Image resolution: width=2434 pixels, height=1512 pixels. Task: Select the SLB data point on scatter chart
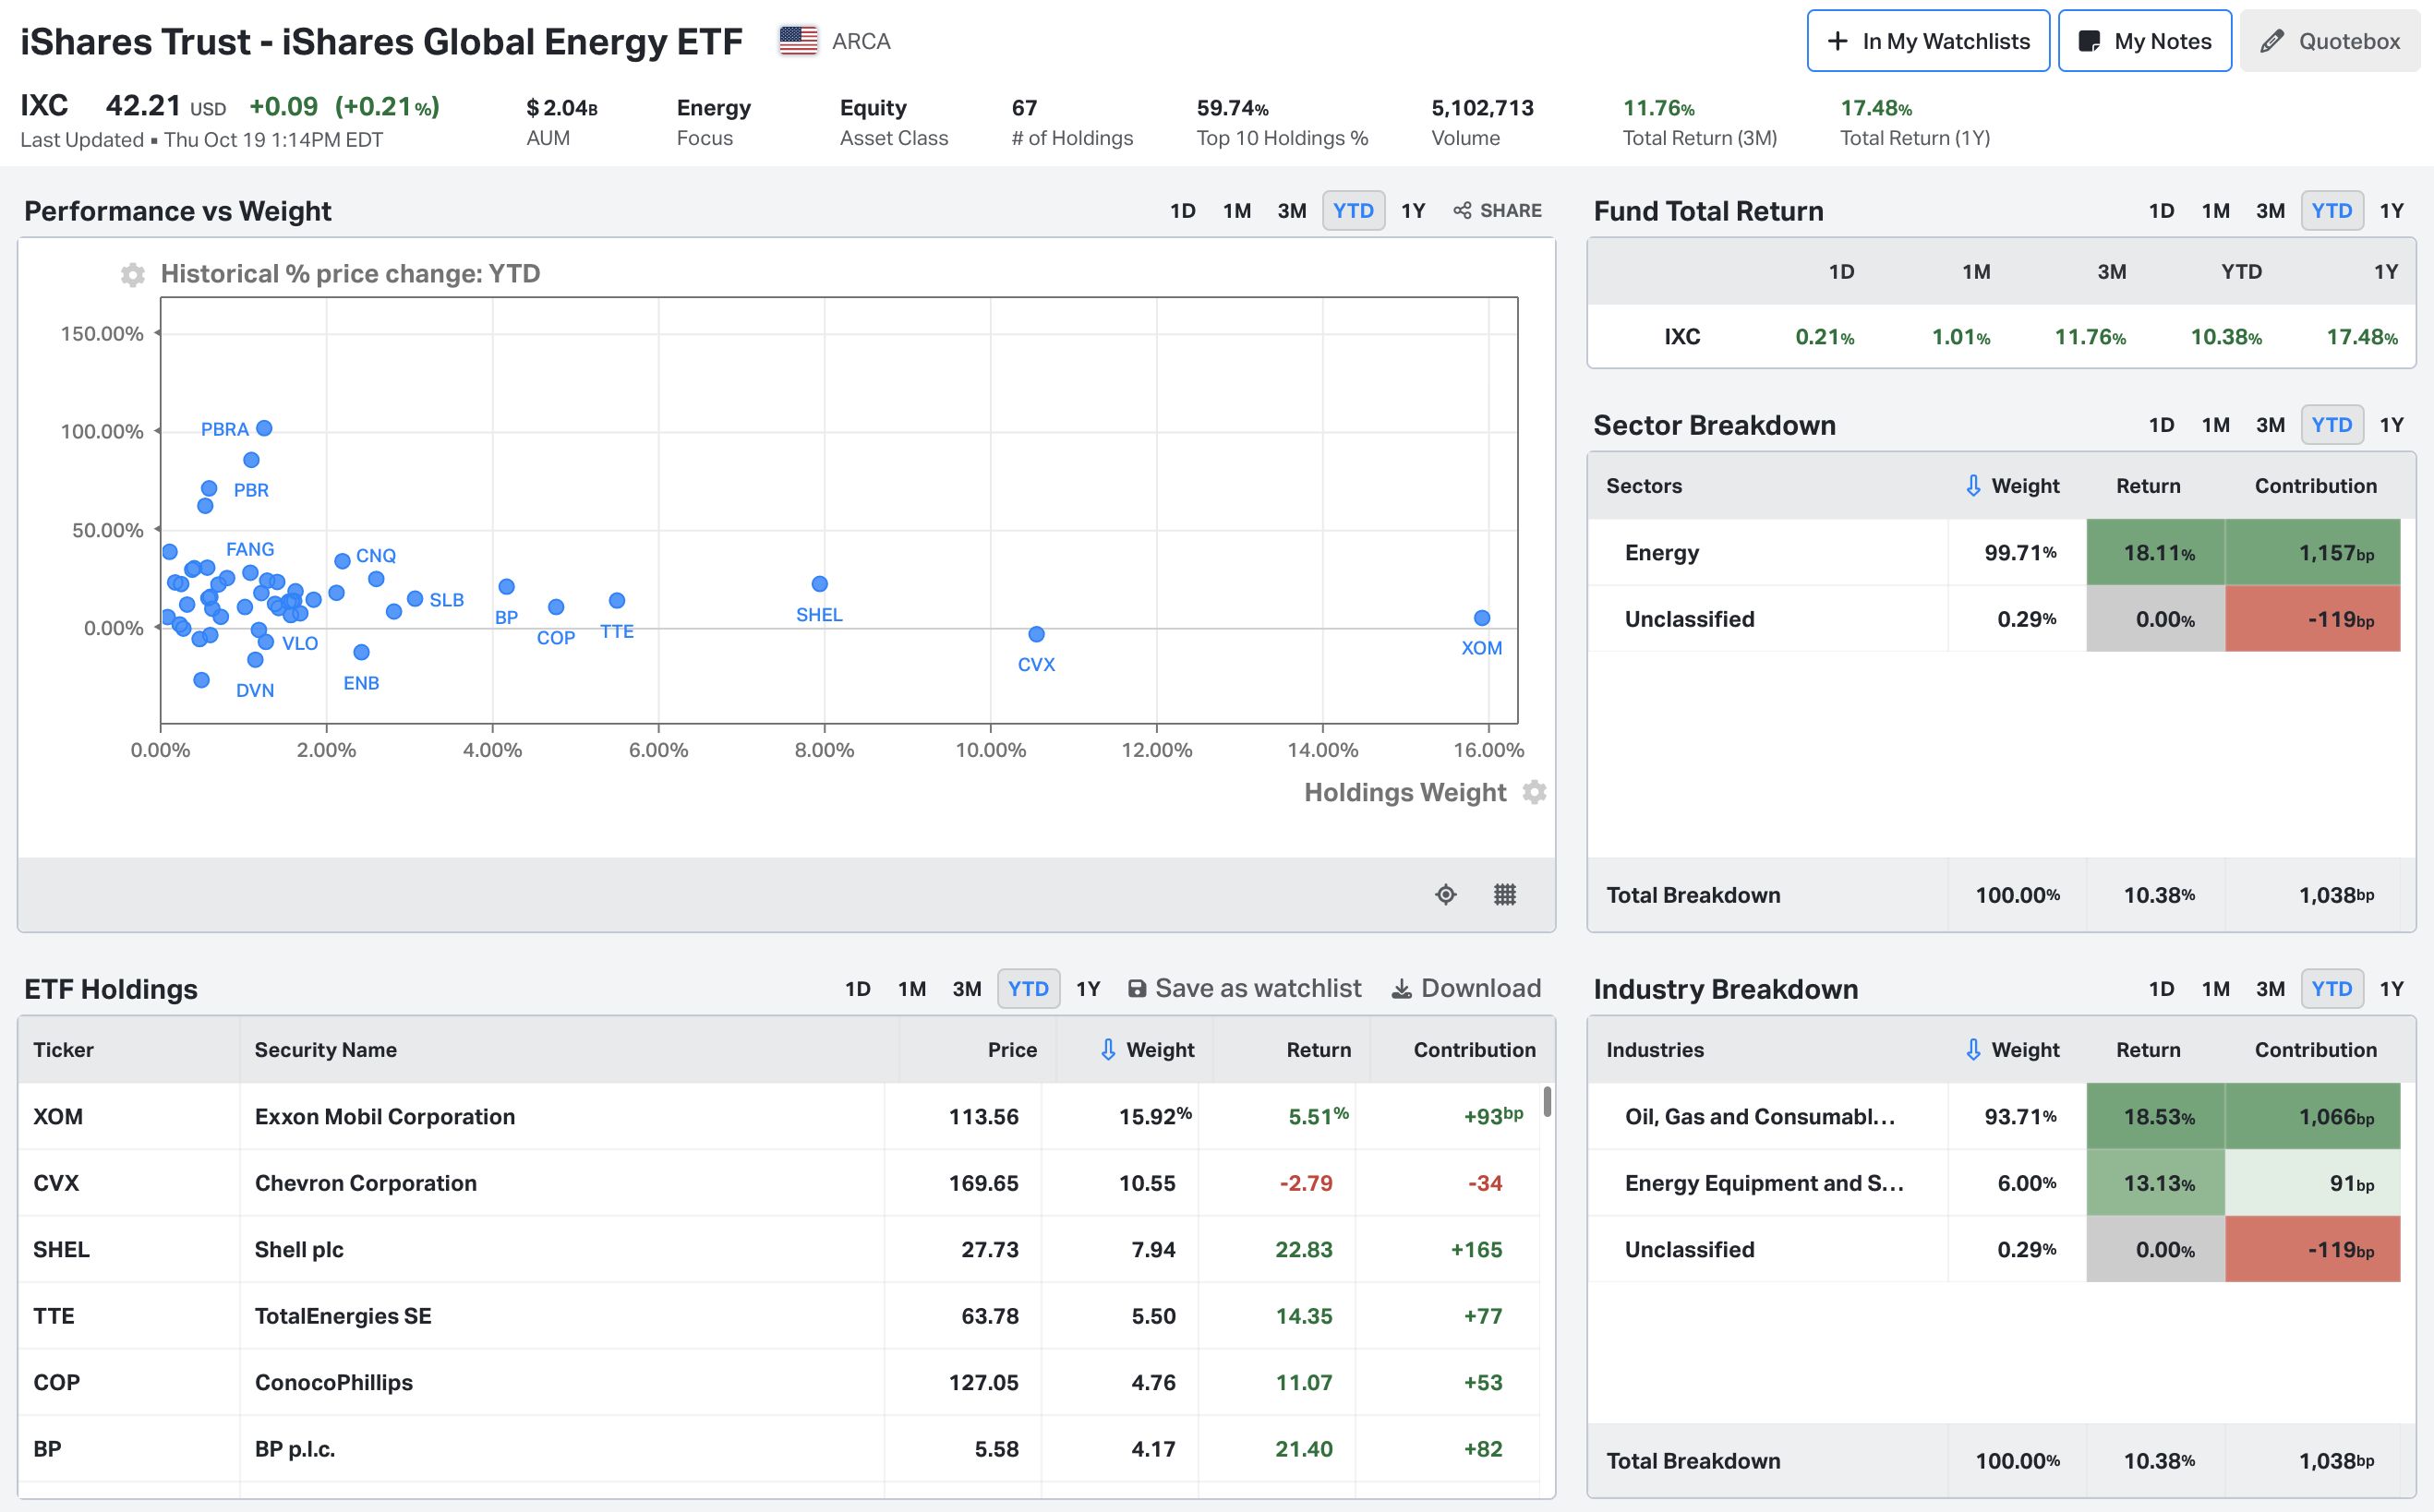[415, 598]
